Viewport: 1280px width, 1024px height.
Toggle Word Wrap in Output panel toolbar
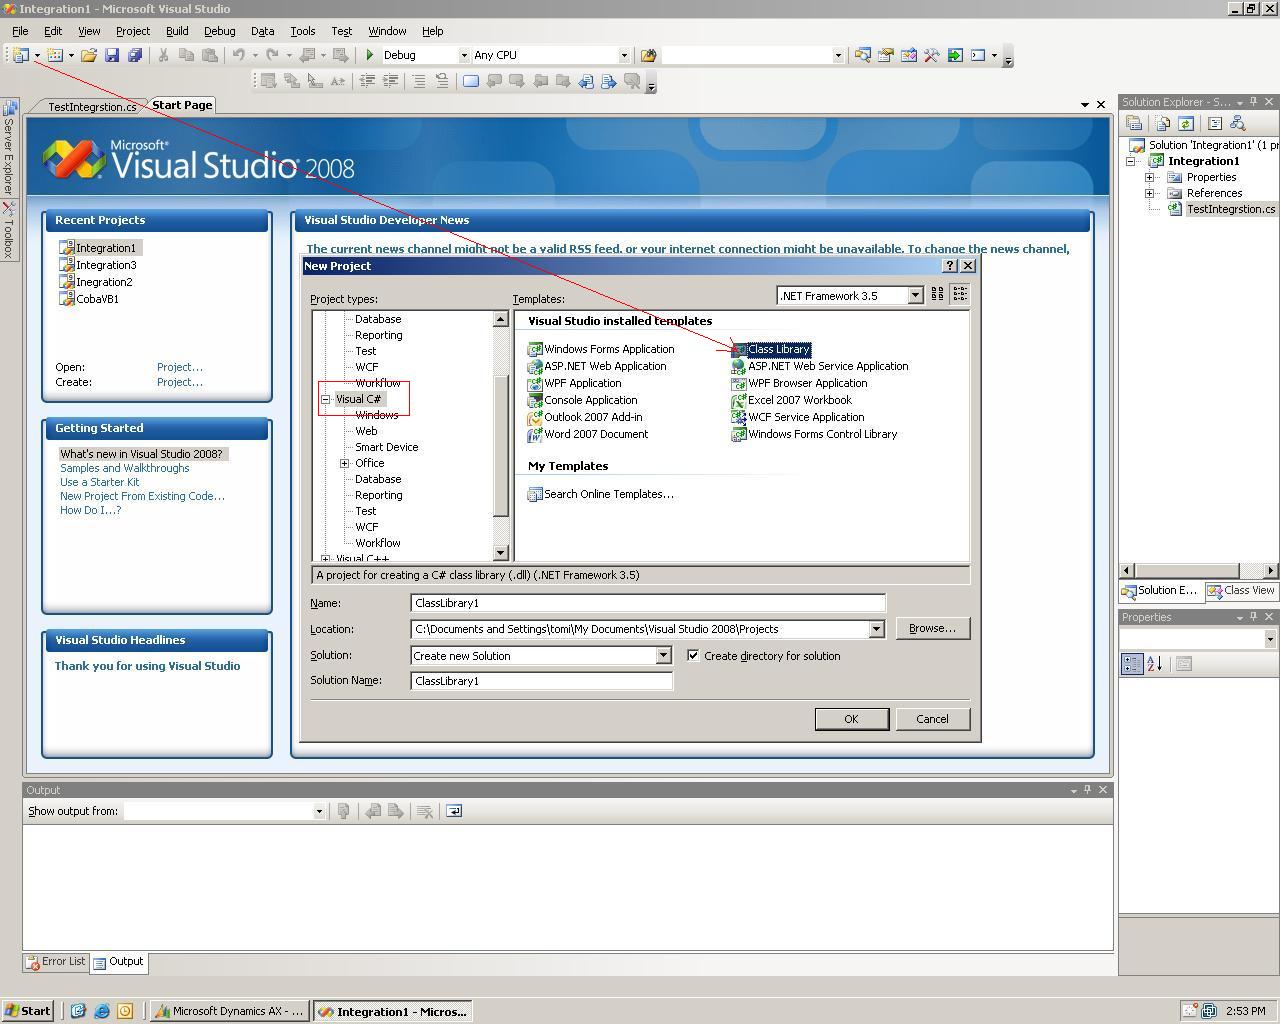point(453,811)
